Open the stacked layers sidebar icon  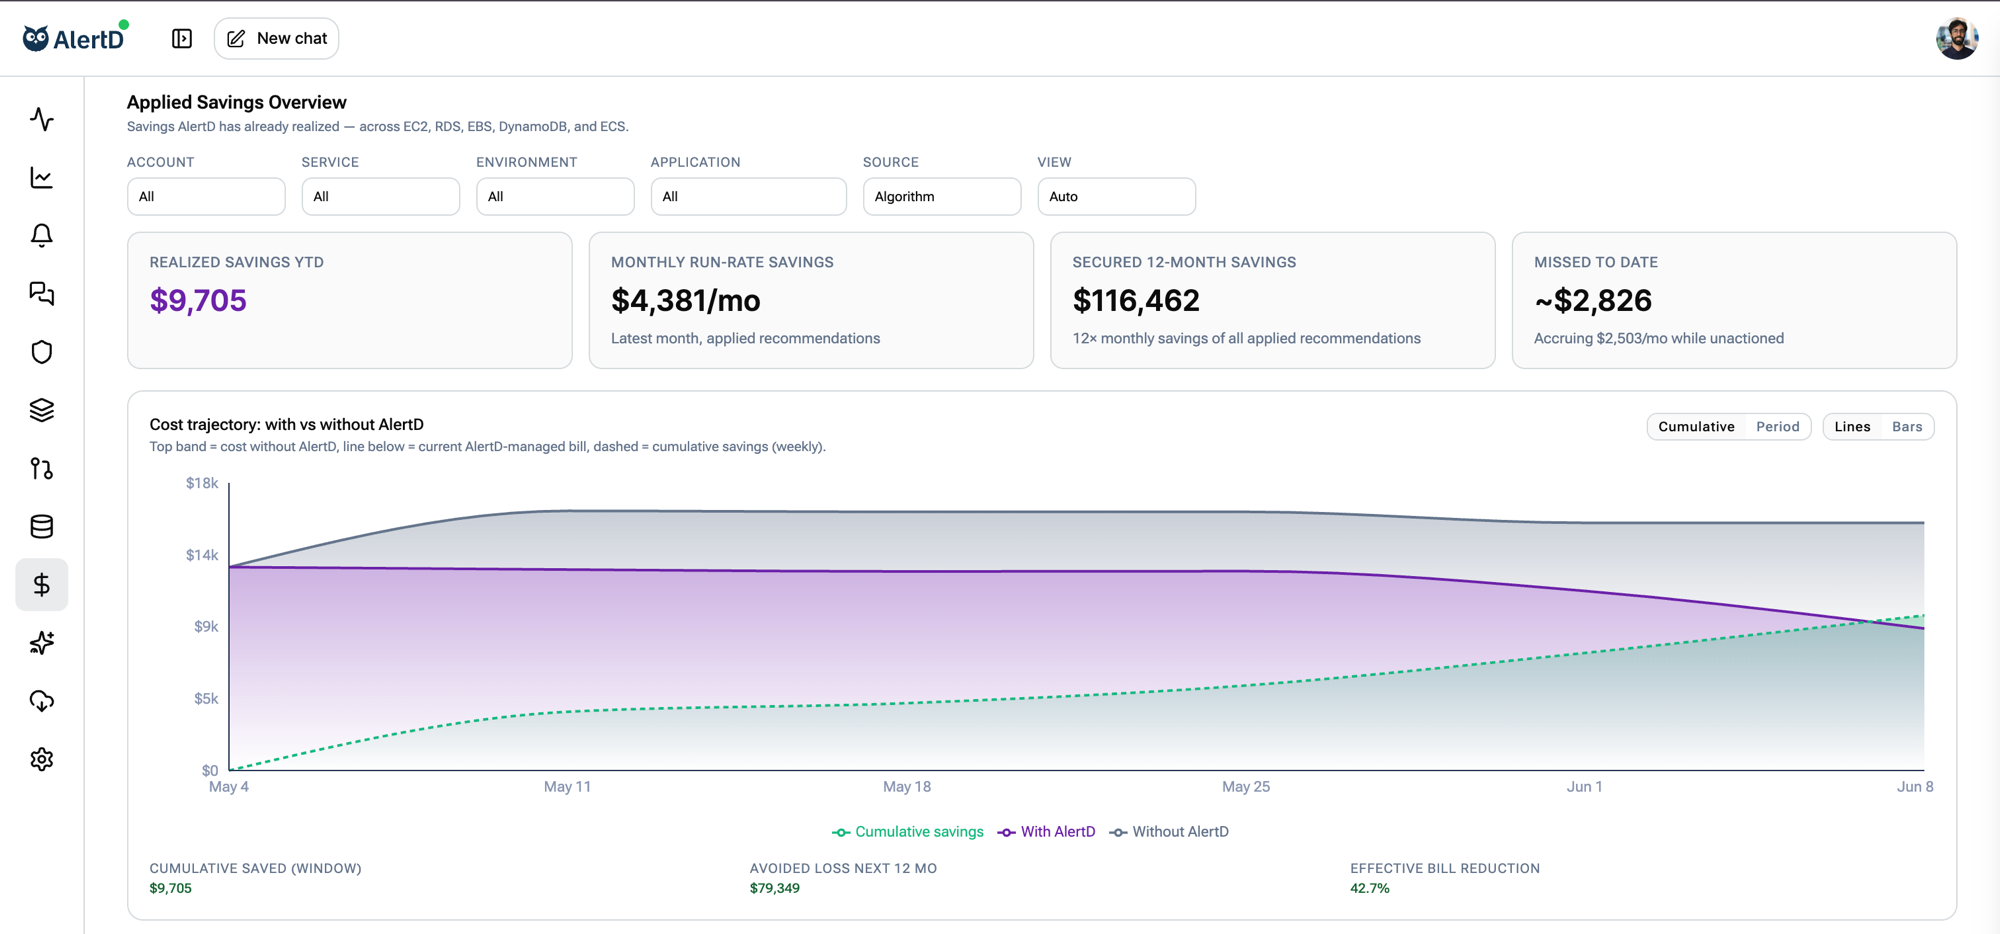pyautogui.click(x=42, y=410)
